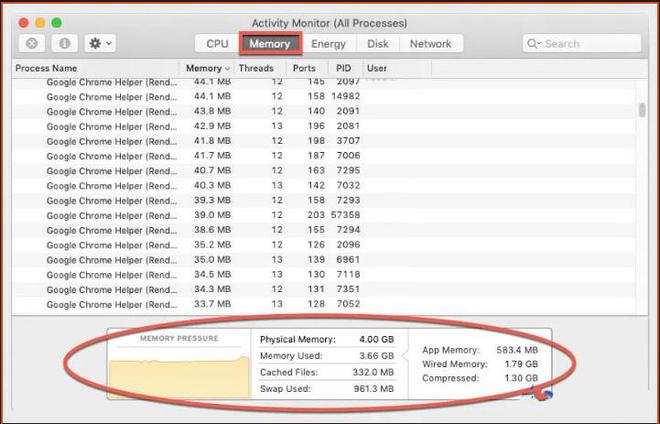Click the Memory Used 3.66 GB value
The image size is (660, 424).
point(376,356)
